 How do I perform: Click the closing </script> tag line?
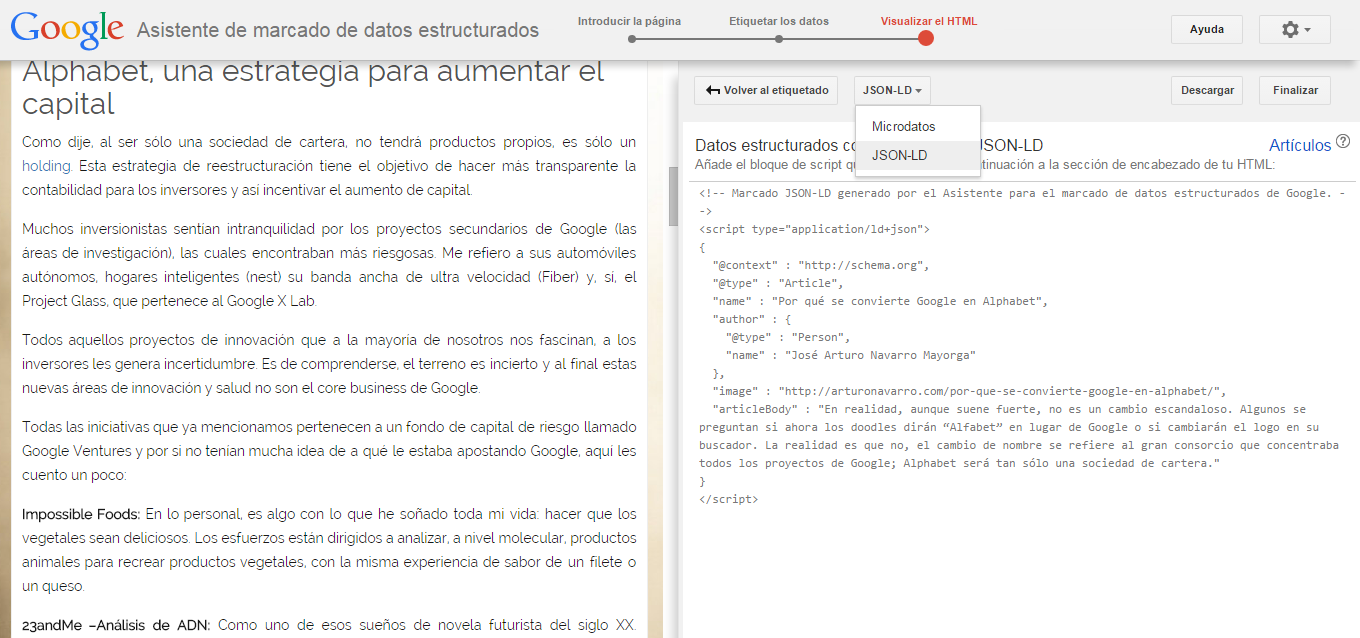click(728, 499)
